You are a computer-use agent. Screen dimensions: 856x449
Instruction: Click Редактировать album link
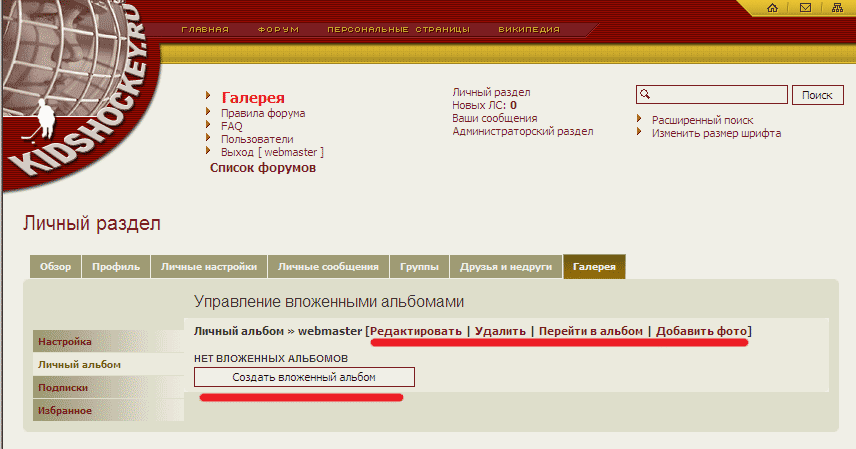[x=416, y=331]
